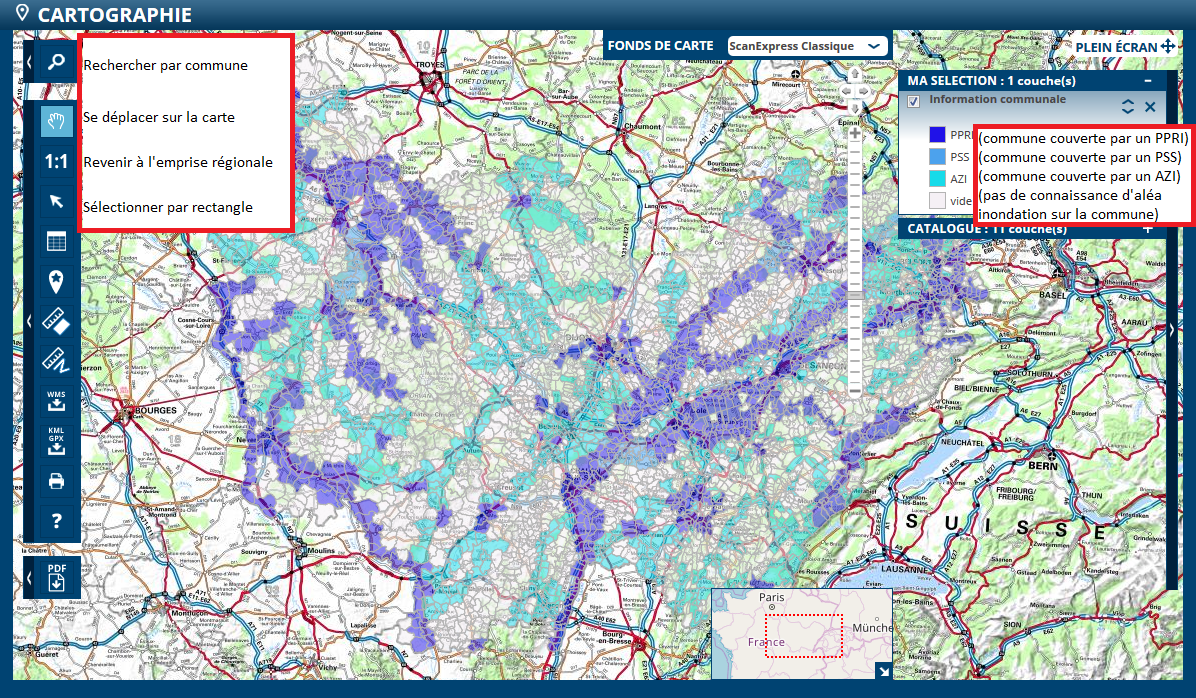This screenshot has width=1196, height=698.
Task: Click the location marker pin tool
Action: pos(56,281)
